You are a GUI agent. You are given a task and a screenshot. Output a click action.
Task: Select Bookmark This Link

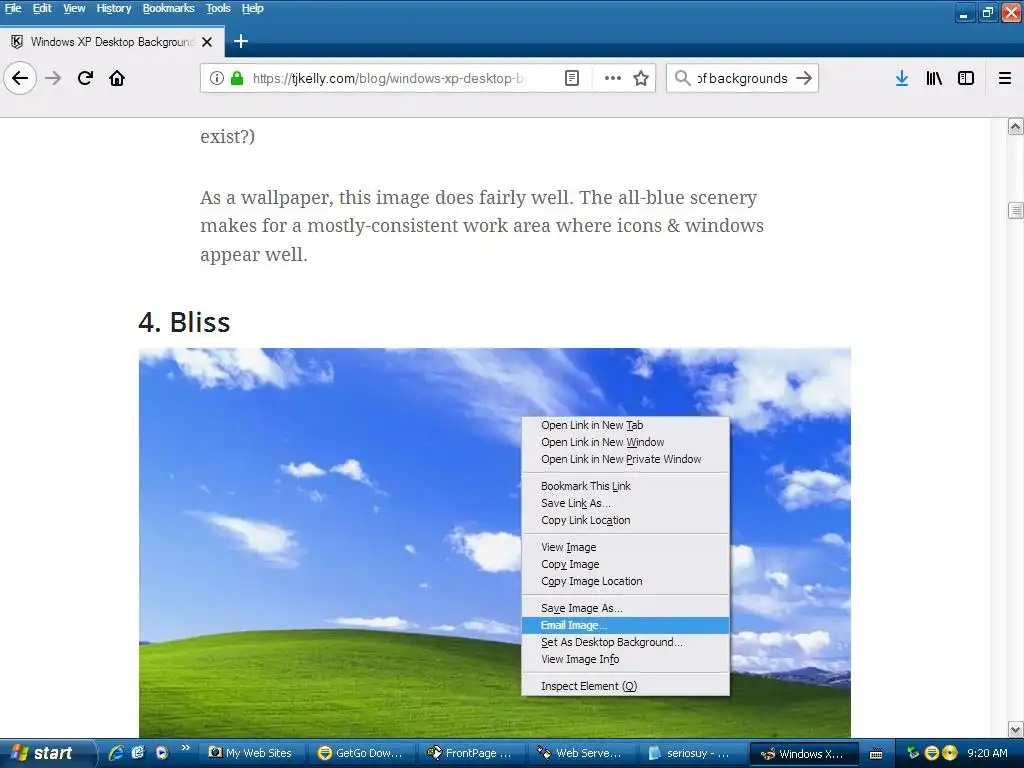pos(626,486)
